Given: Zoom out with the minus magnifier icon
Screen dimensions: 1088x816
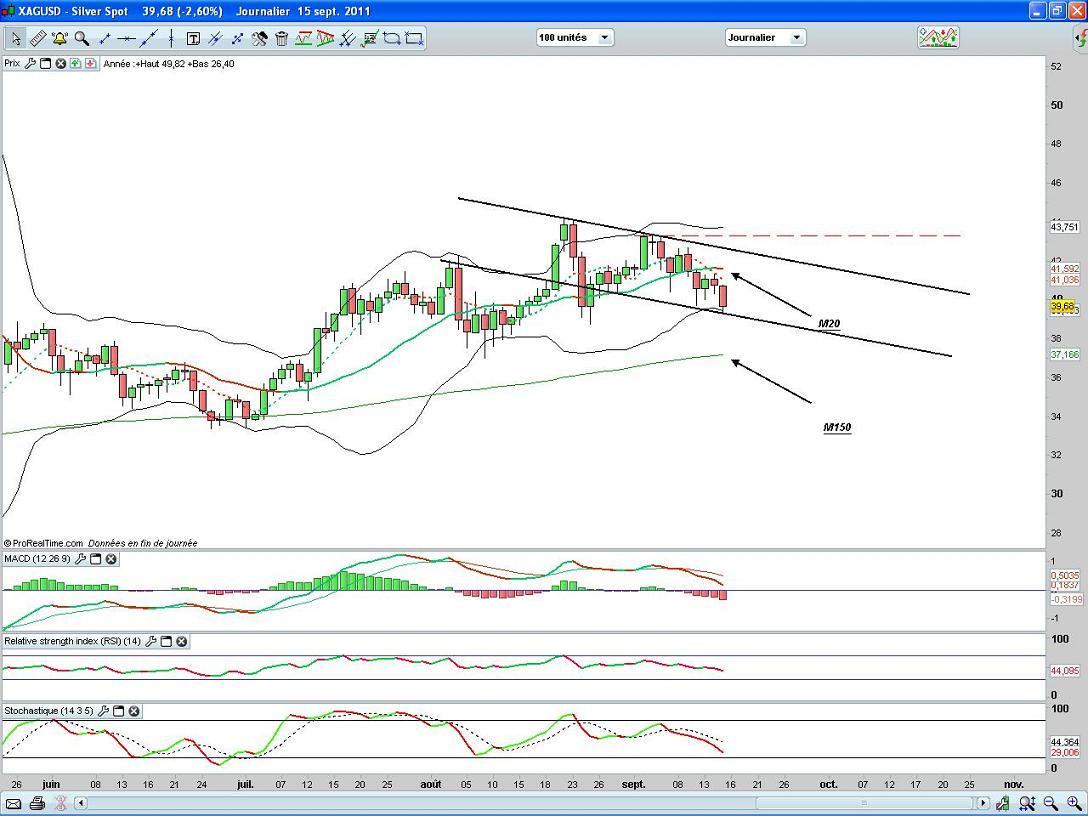Looking at the screenshot, I should [1051, 803].
